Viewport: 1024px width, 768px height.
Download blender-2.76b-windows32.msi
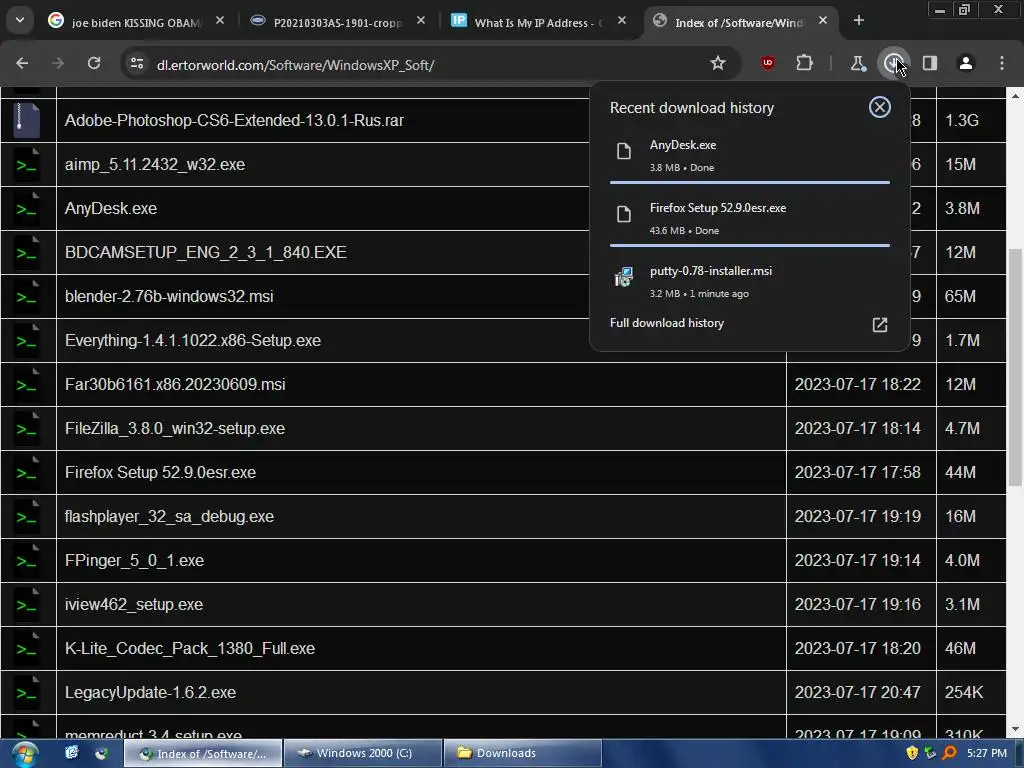pos(169,296)
